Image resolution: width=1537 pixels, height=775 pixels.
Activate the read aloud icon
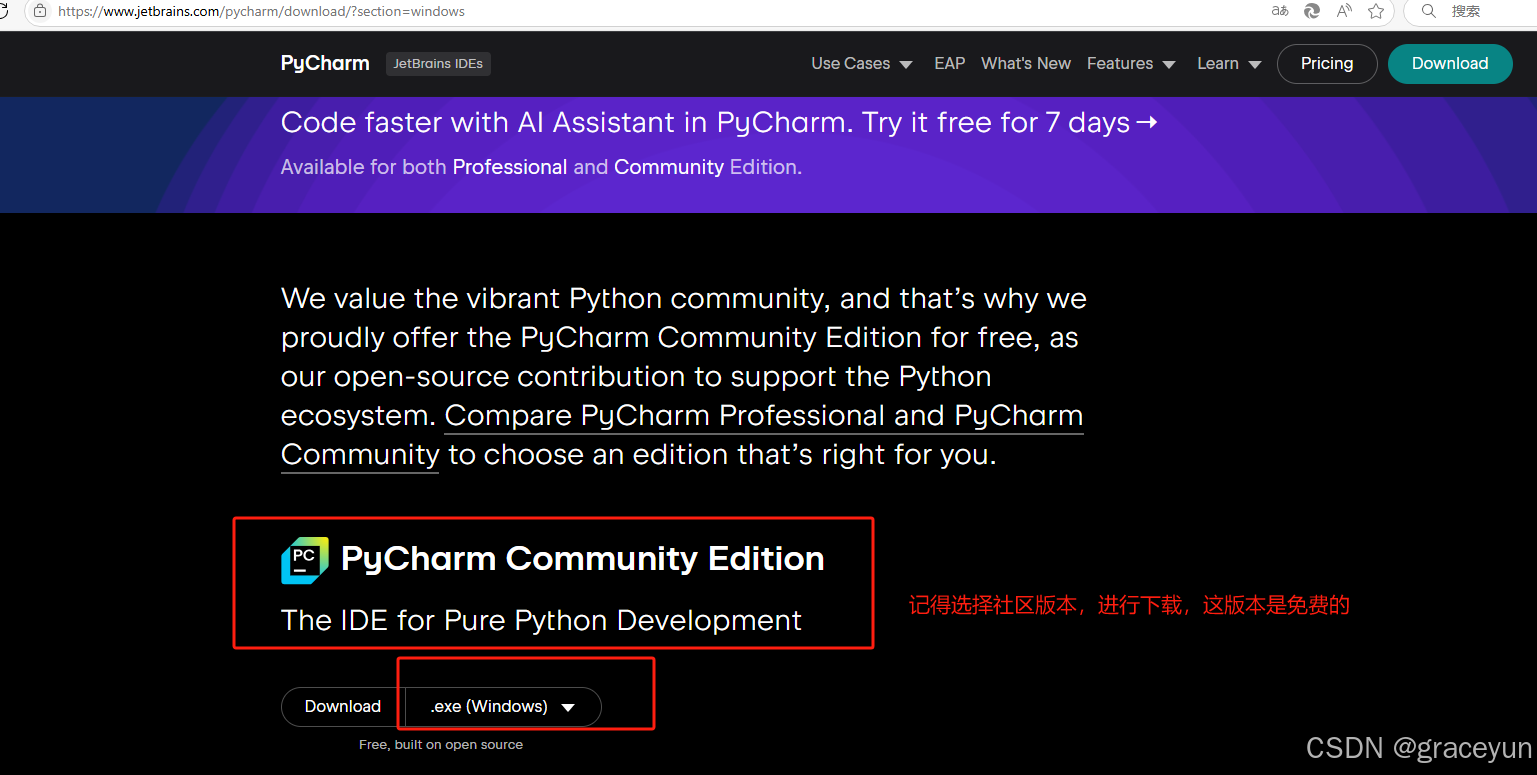pos(1344,11)
